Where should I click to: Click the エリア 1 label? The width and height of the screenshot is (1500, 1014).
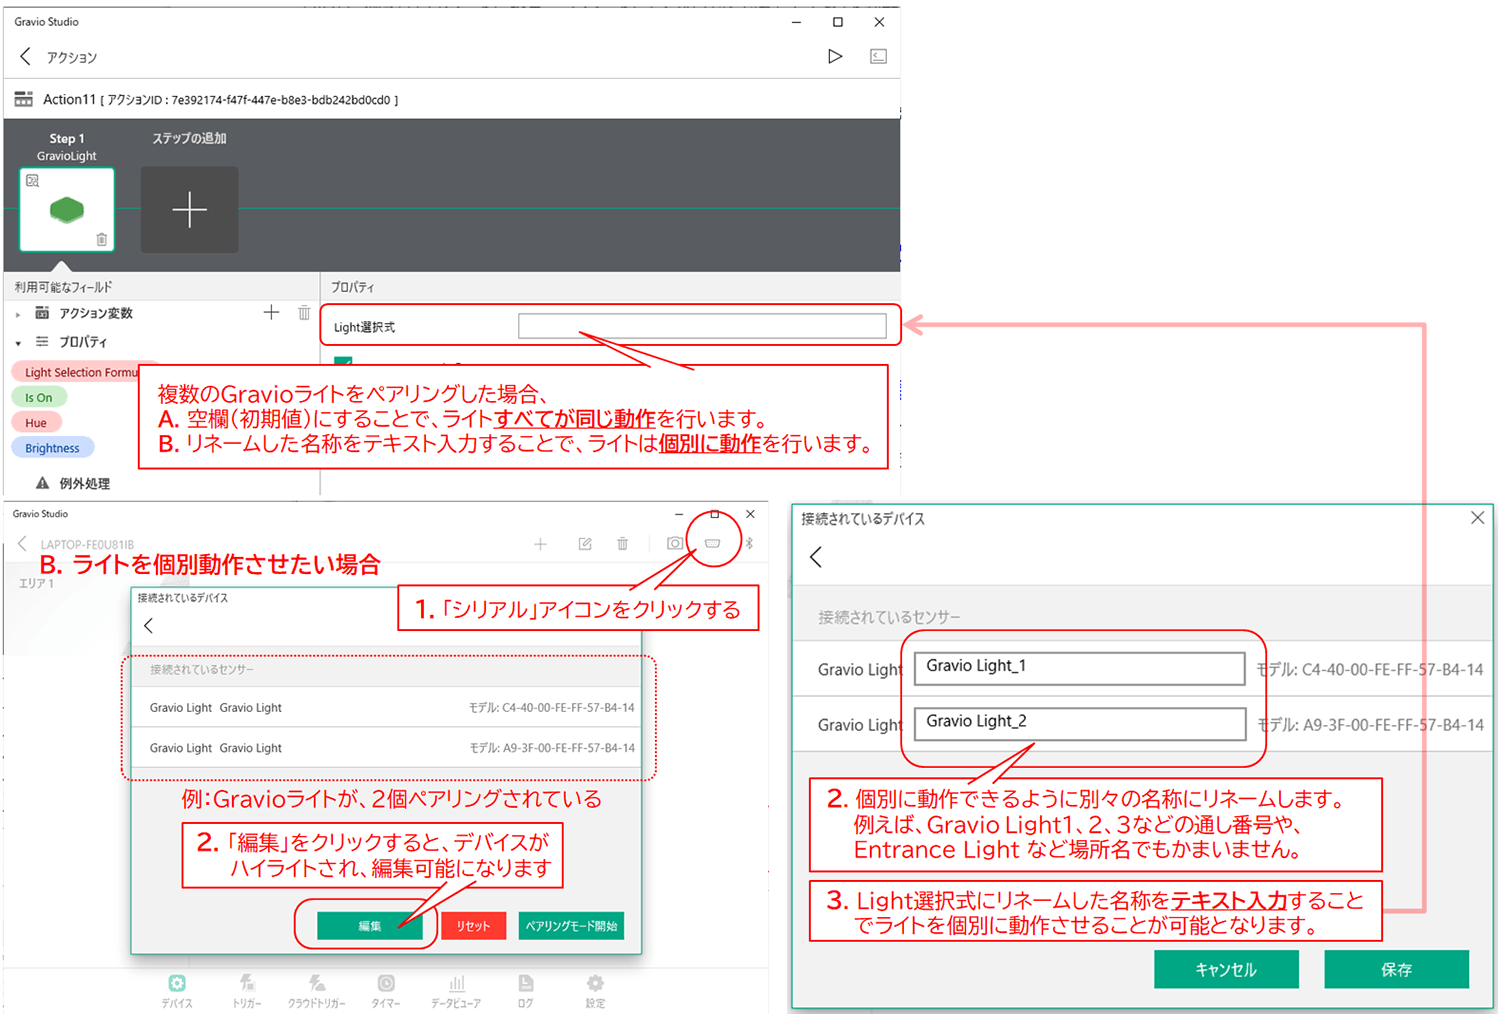[37, 583]
